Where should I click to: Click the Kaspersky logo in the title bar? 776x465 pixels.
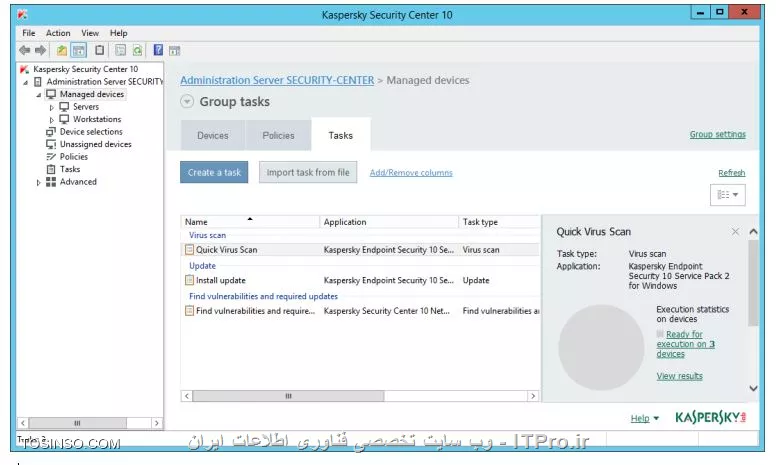click(22, 15)
